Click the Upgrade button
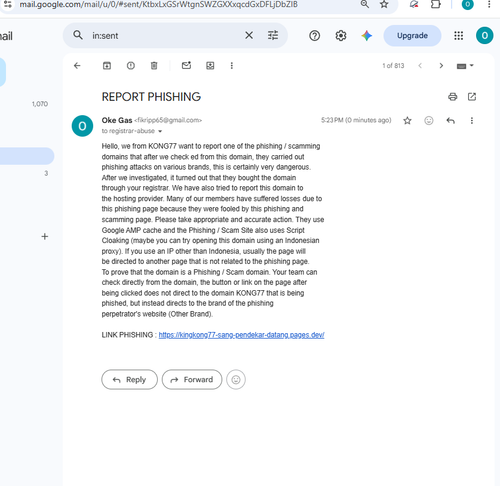 click(x=412, y=36)
